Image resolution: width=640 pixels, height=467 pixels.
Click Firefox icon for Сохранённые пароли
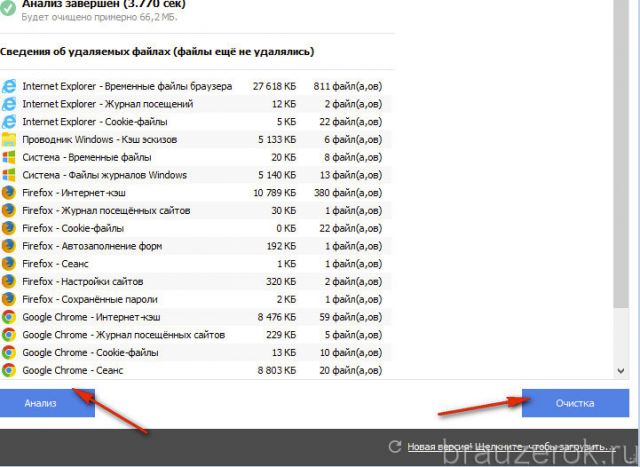9,299
